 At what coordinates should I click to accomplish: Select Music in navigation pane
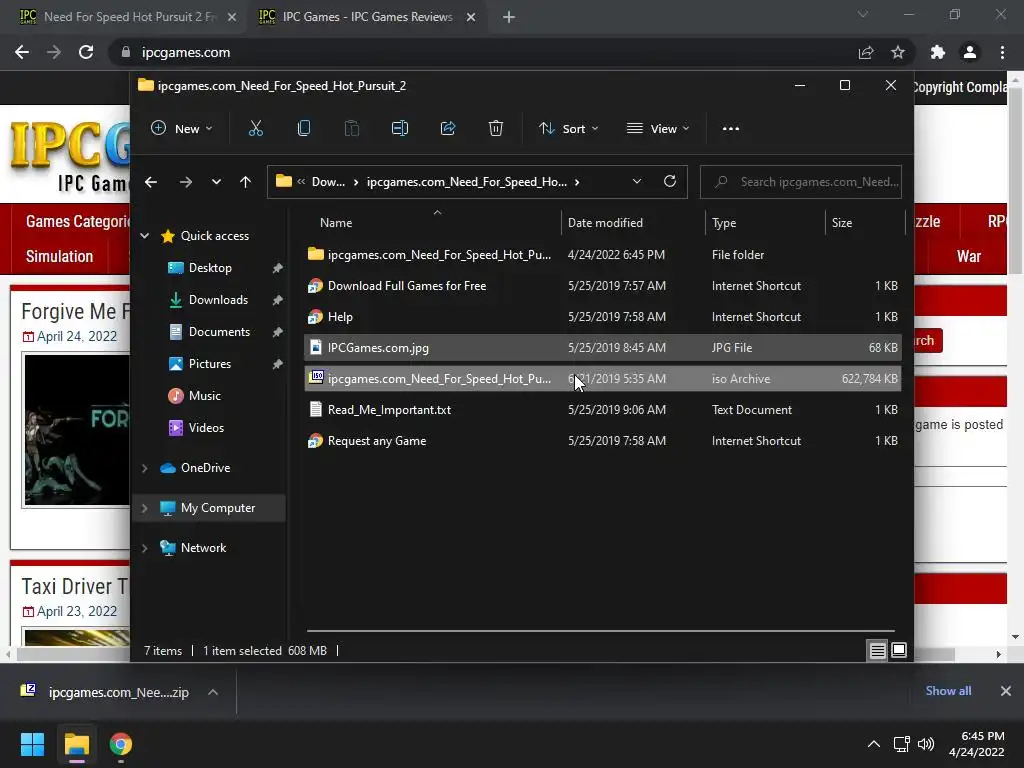coord(204,396)
